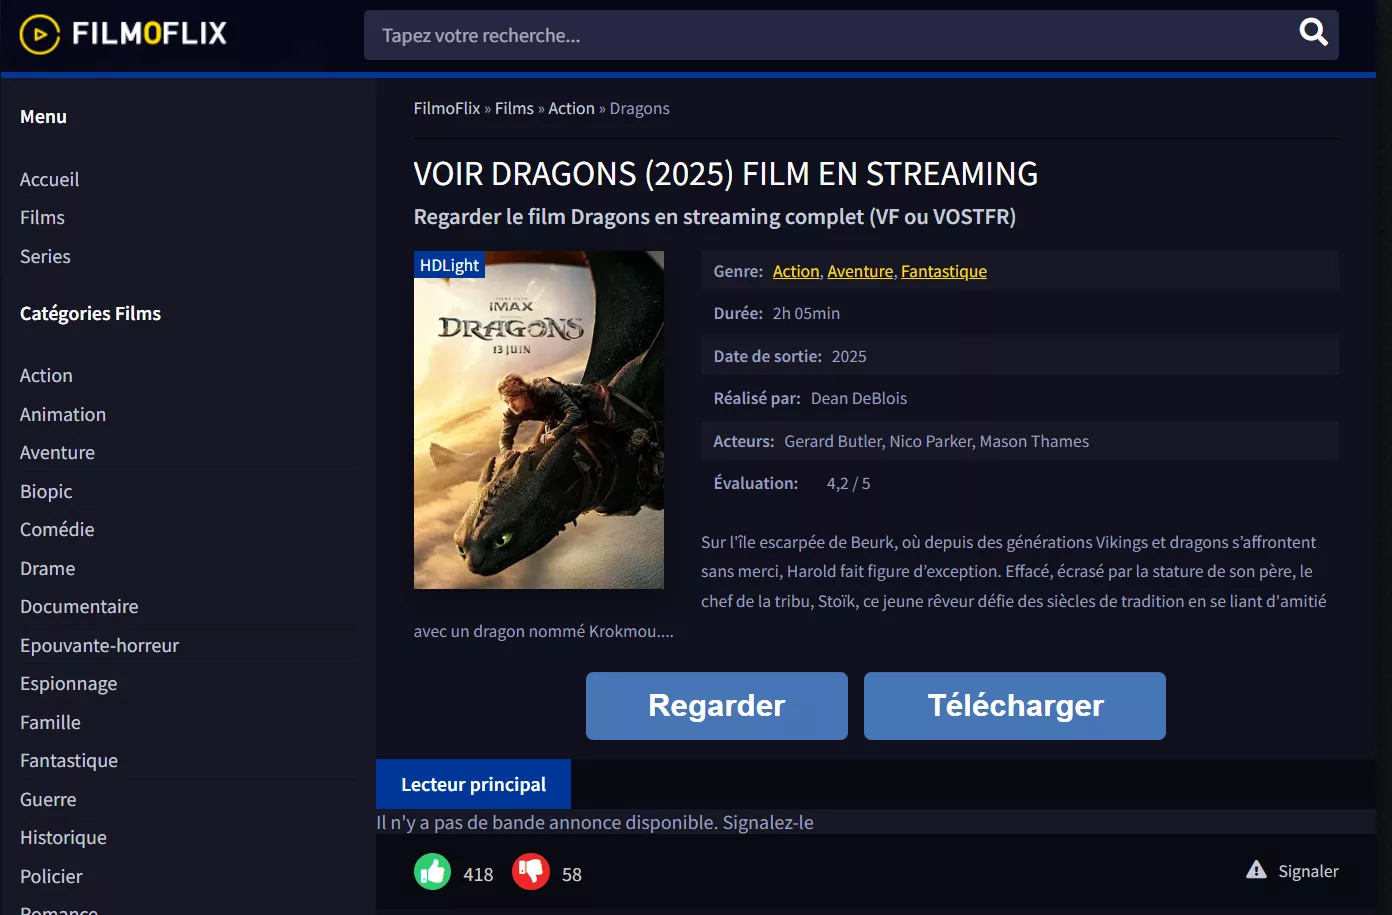The image size is (1392, 915).
Task: Click the HDLight quality badge
Action: tap(449, 264)
